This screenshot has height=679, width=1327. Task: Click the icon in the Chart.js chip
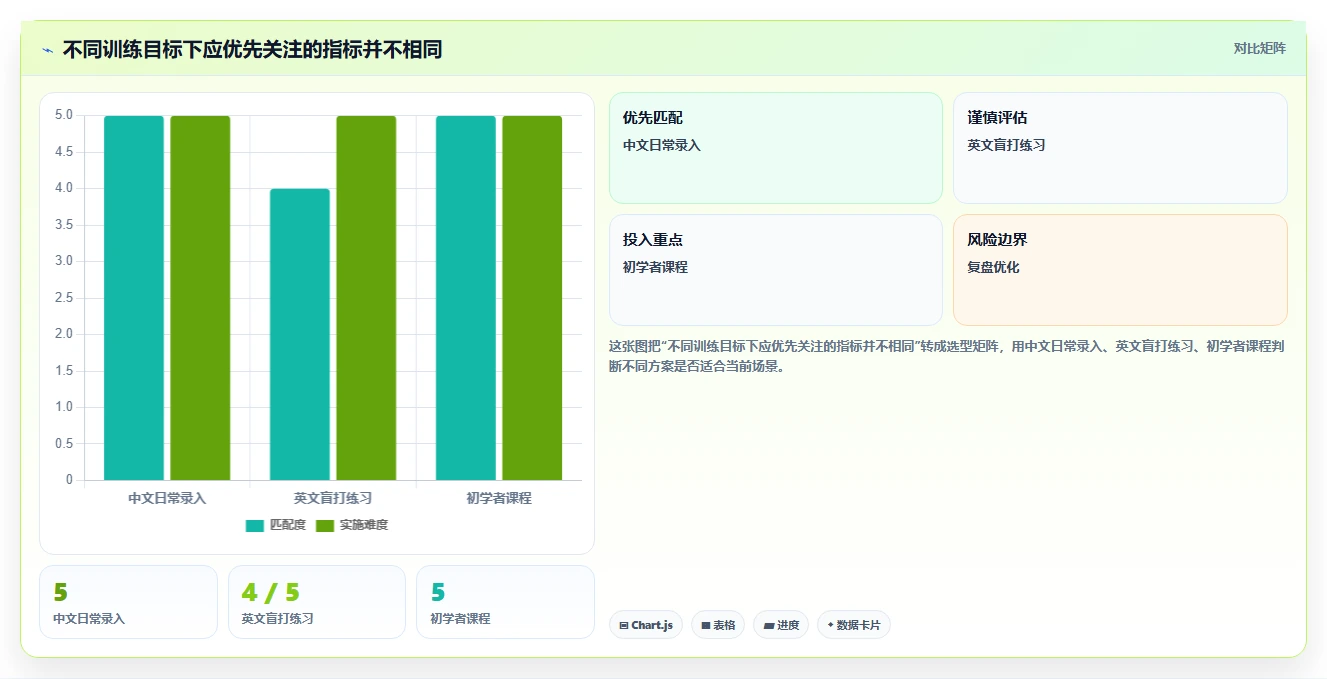624,626
